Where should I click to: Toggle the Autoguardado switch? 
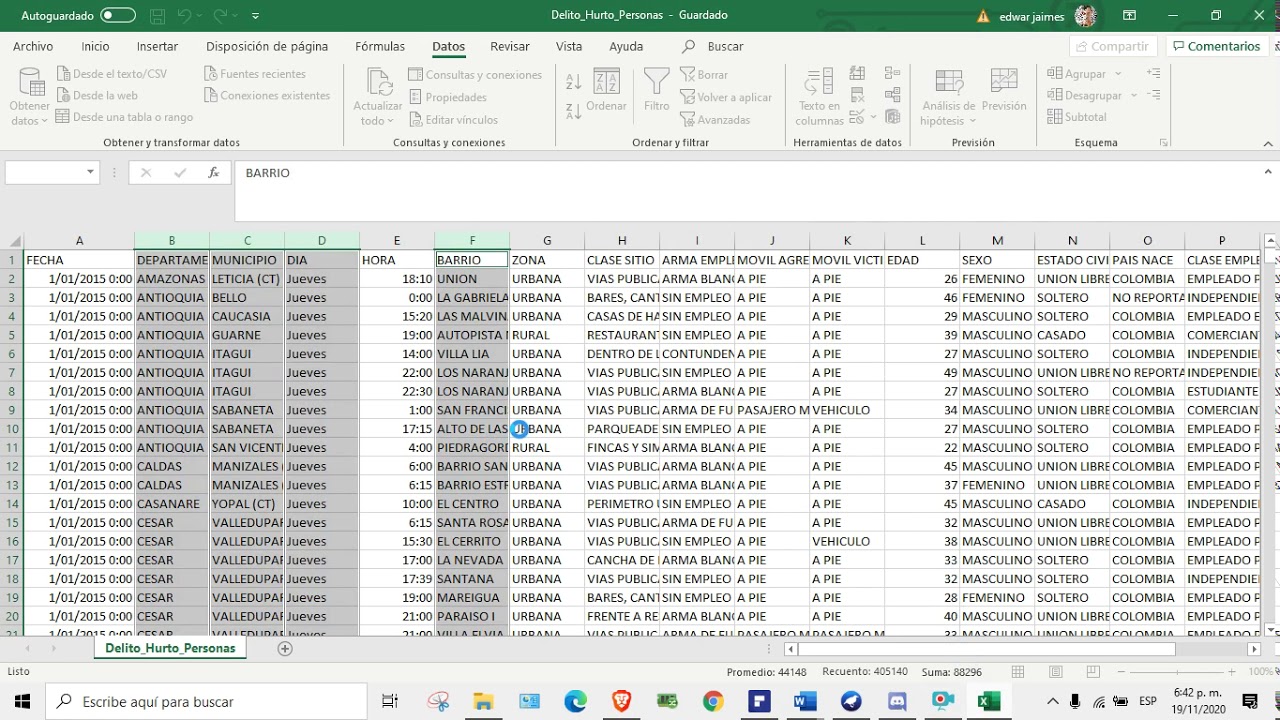(118, 16)
